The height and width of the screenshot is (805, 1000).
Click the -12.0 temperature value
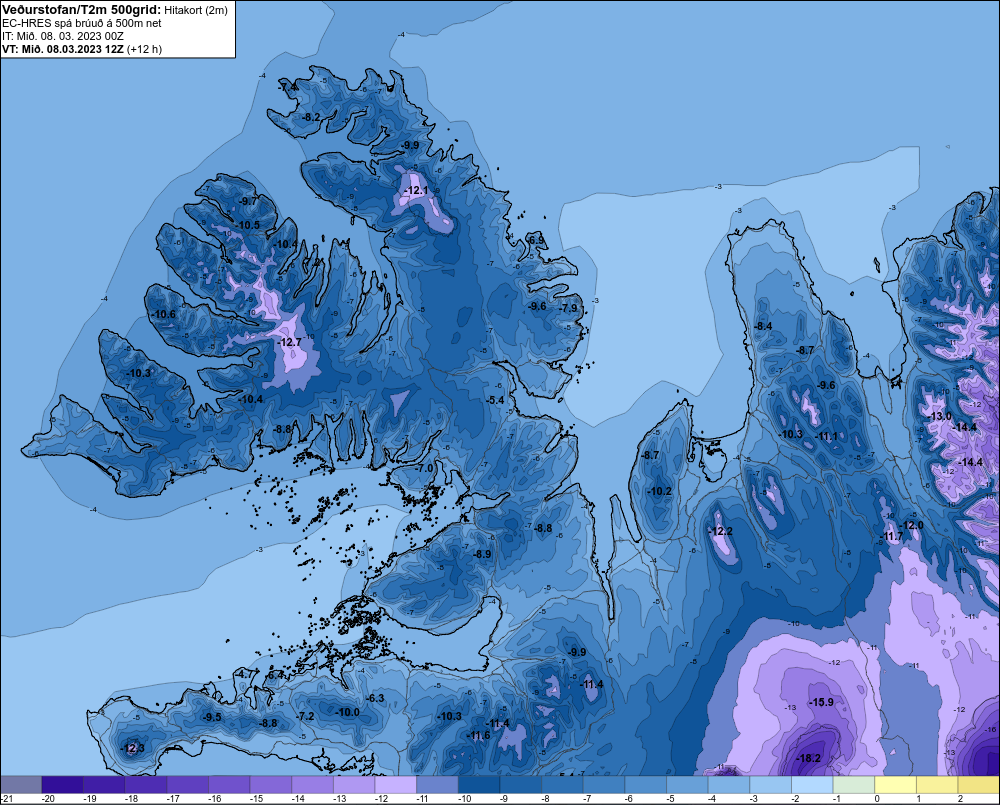[x=911, y=525]
